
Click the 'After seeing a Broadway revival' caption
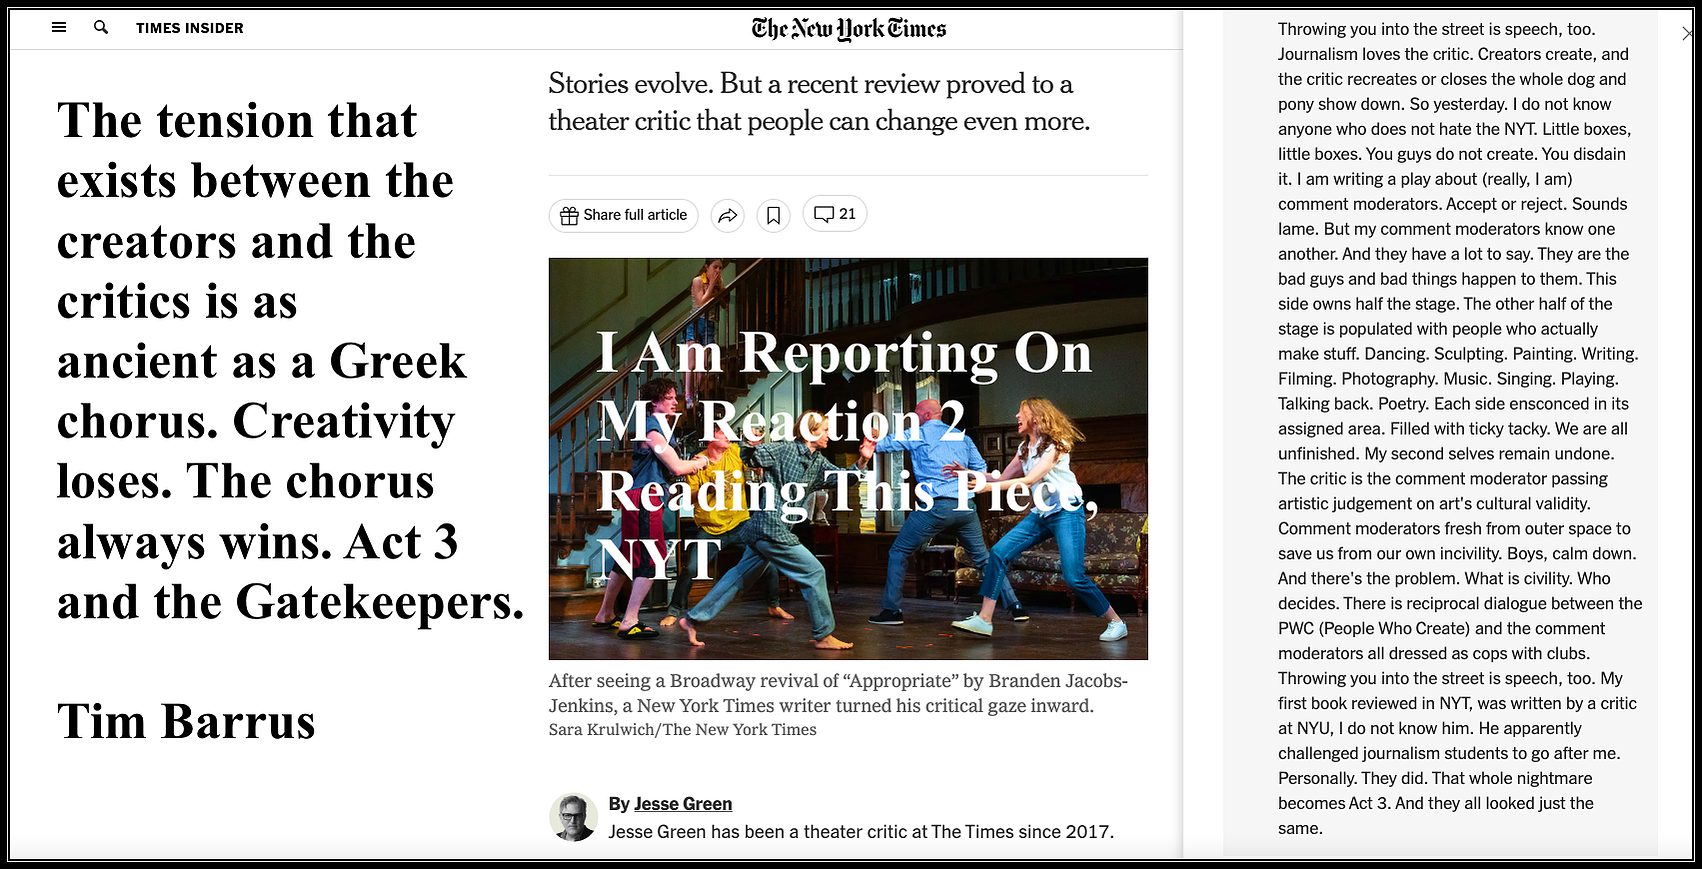[x=838, y=693]
